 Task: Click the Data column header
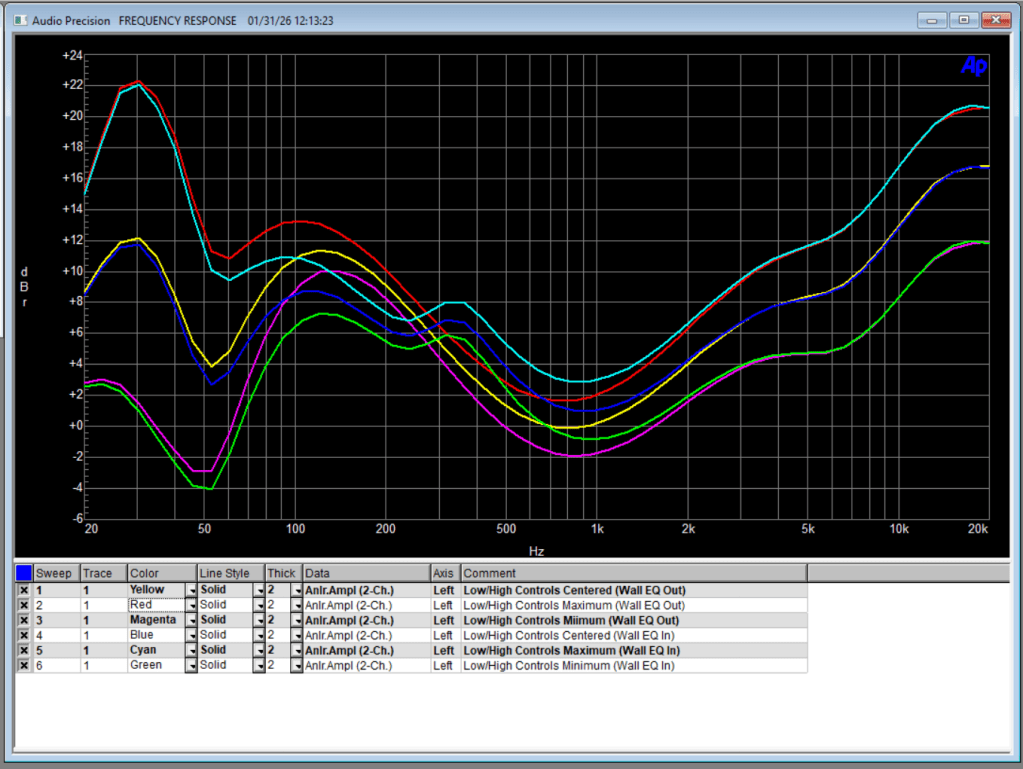tap(366, 573)
